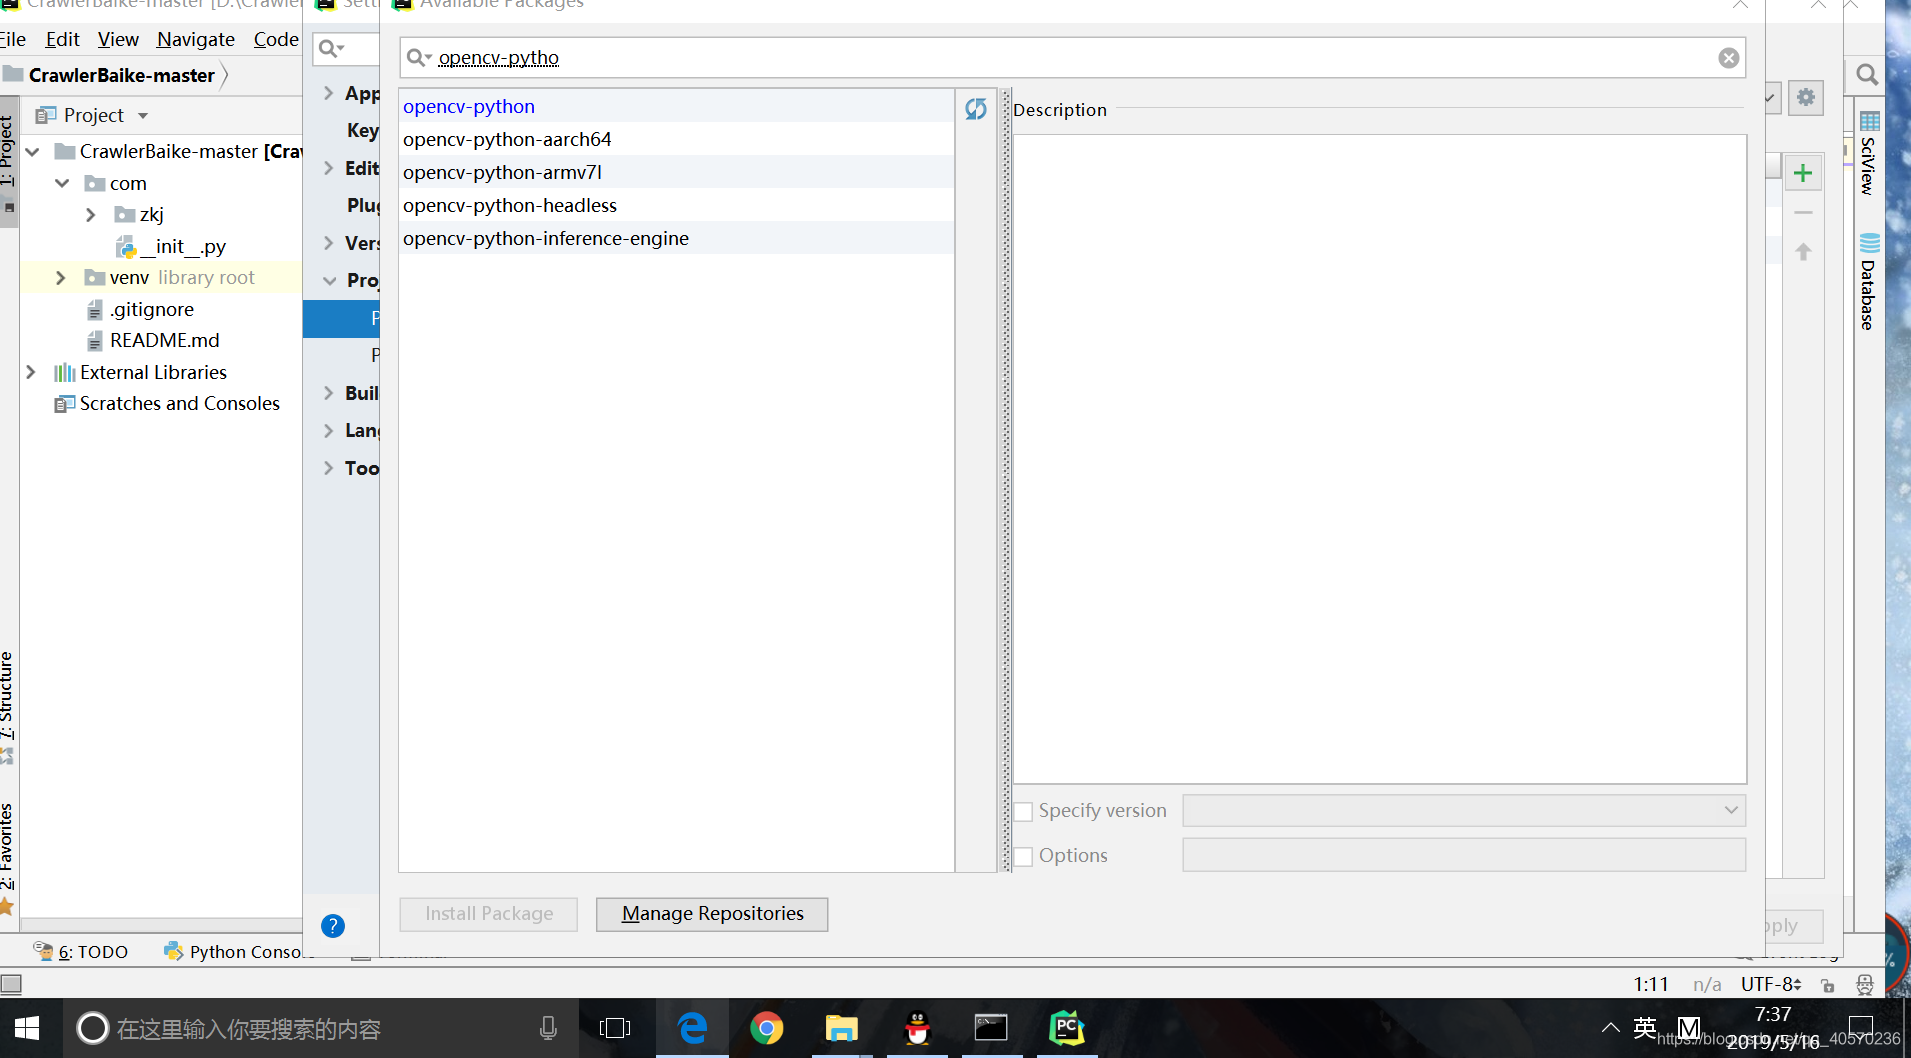Select opencv-python-headless from the package list

pos(509,205)
